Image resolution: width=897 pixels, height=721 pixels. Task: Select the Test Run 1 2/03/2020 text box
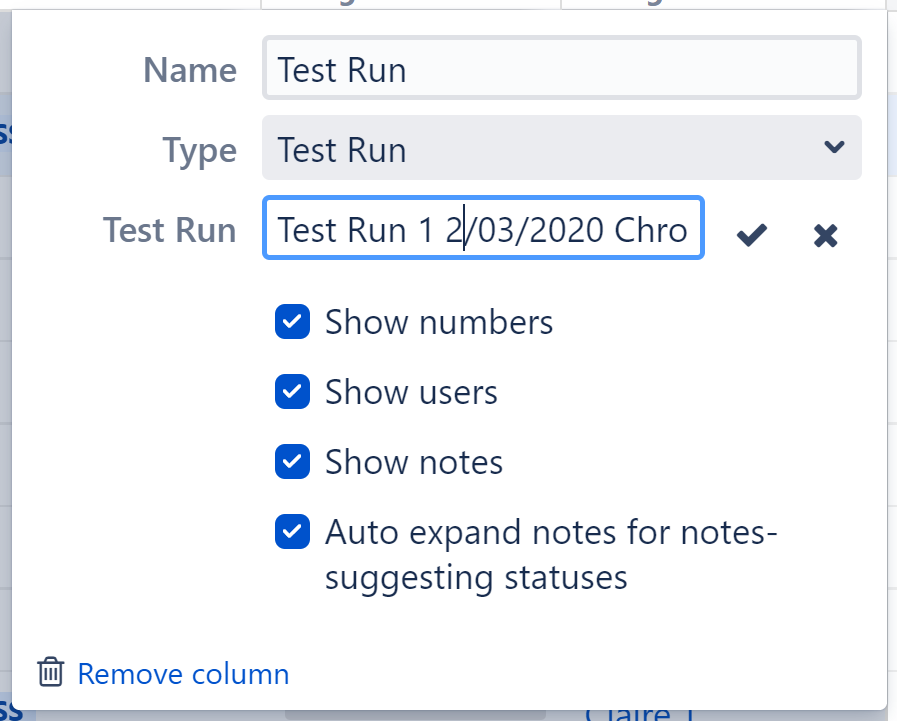(x=483, y=229)
